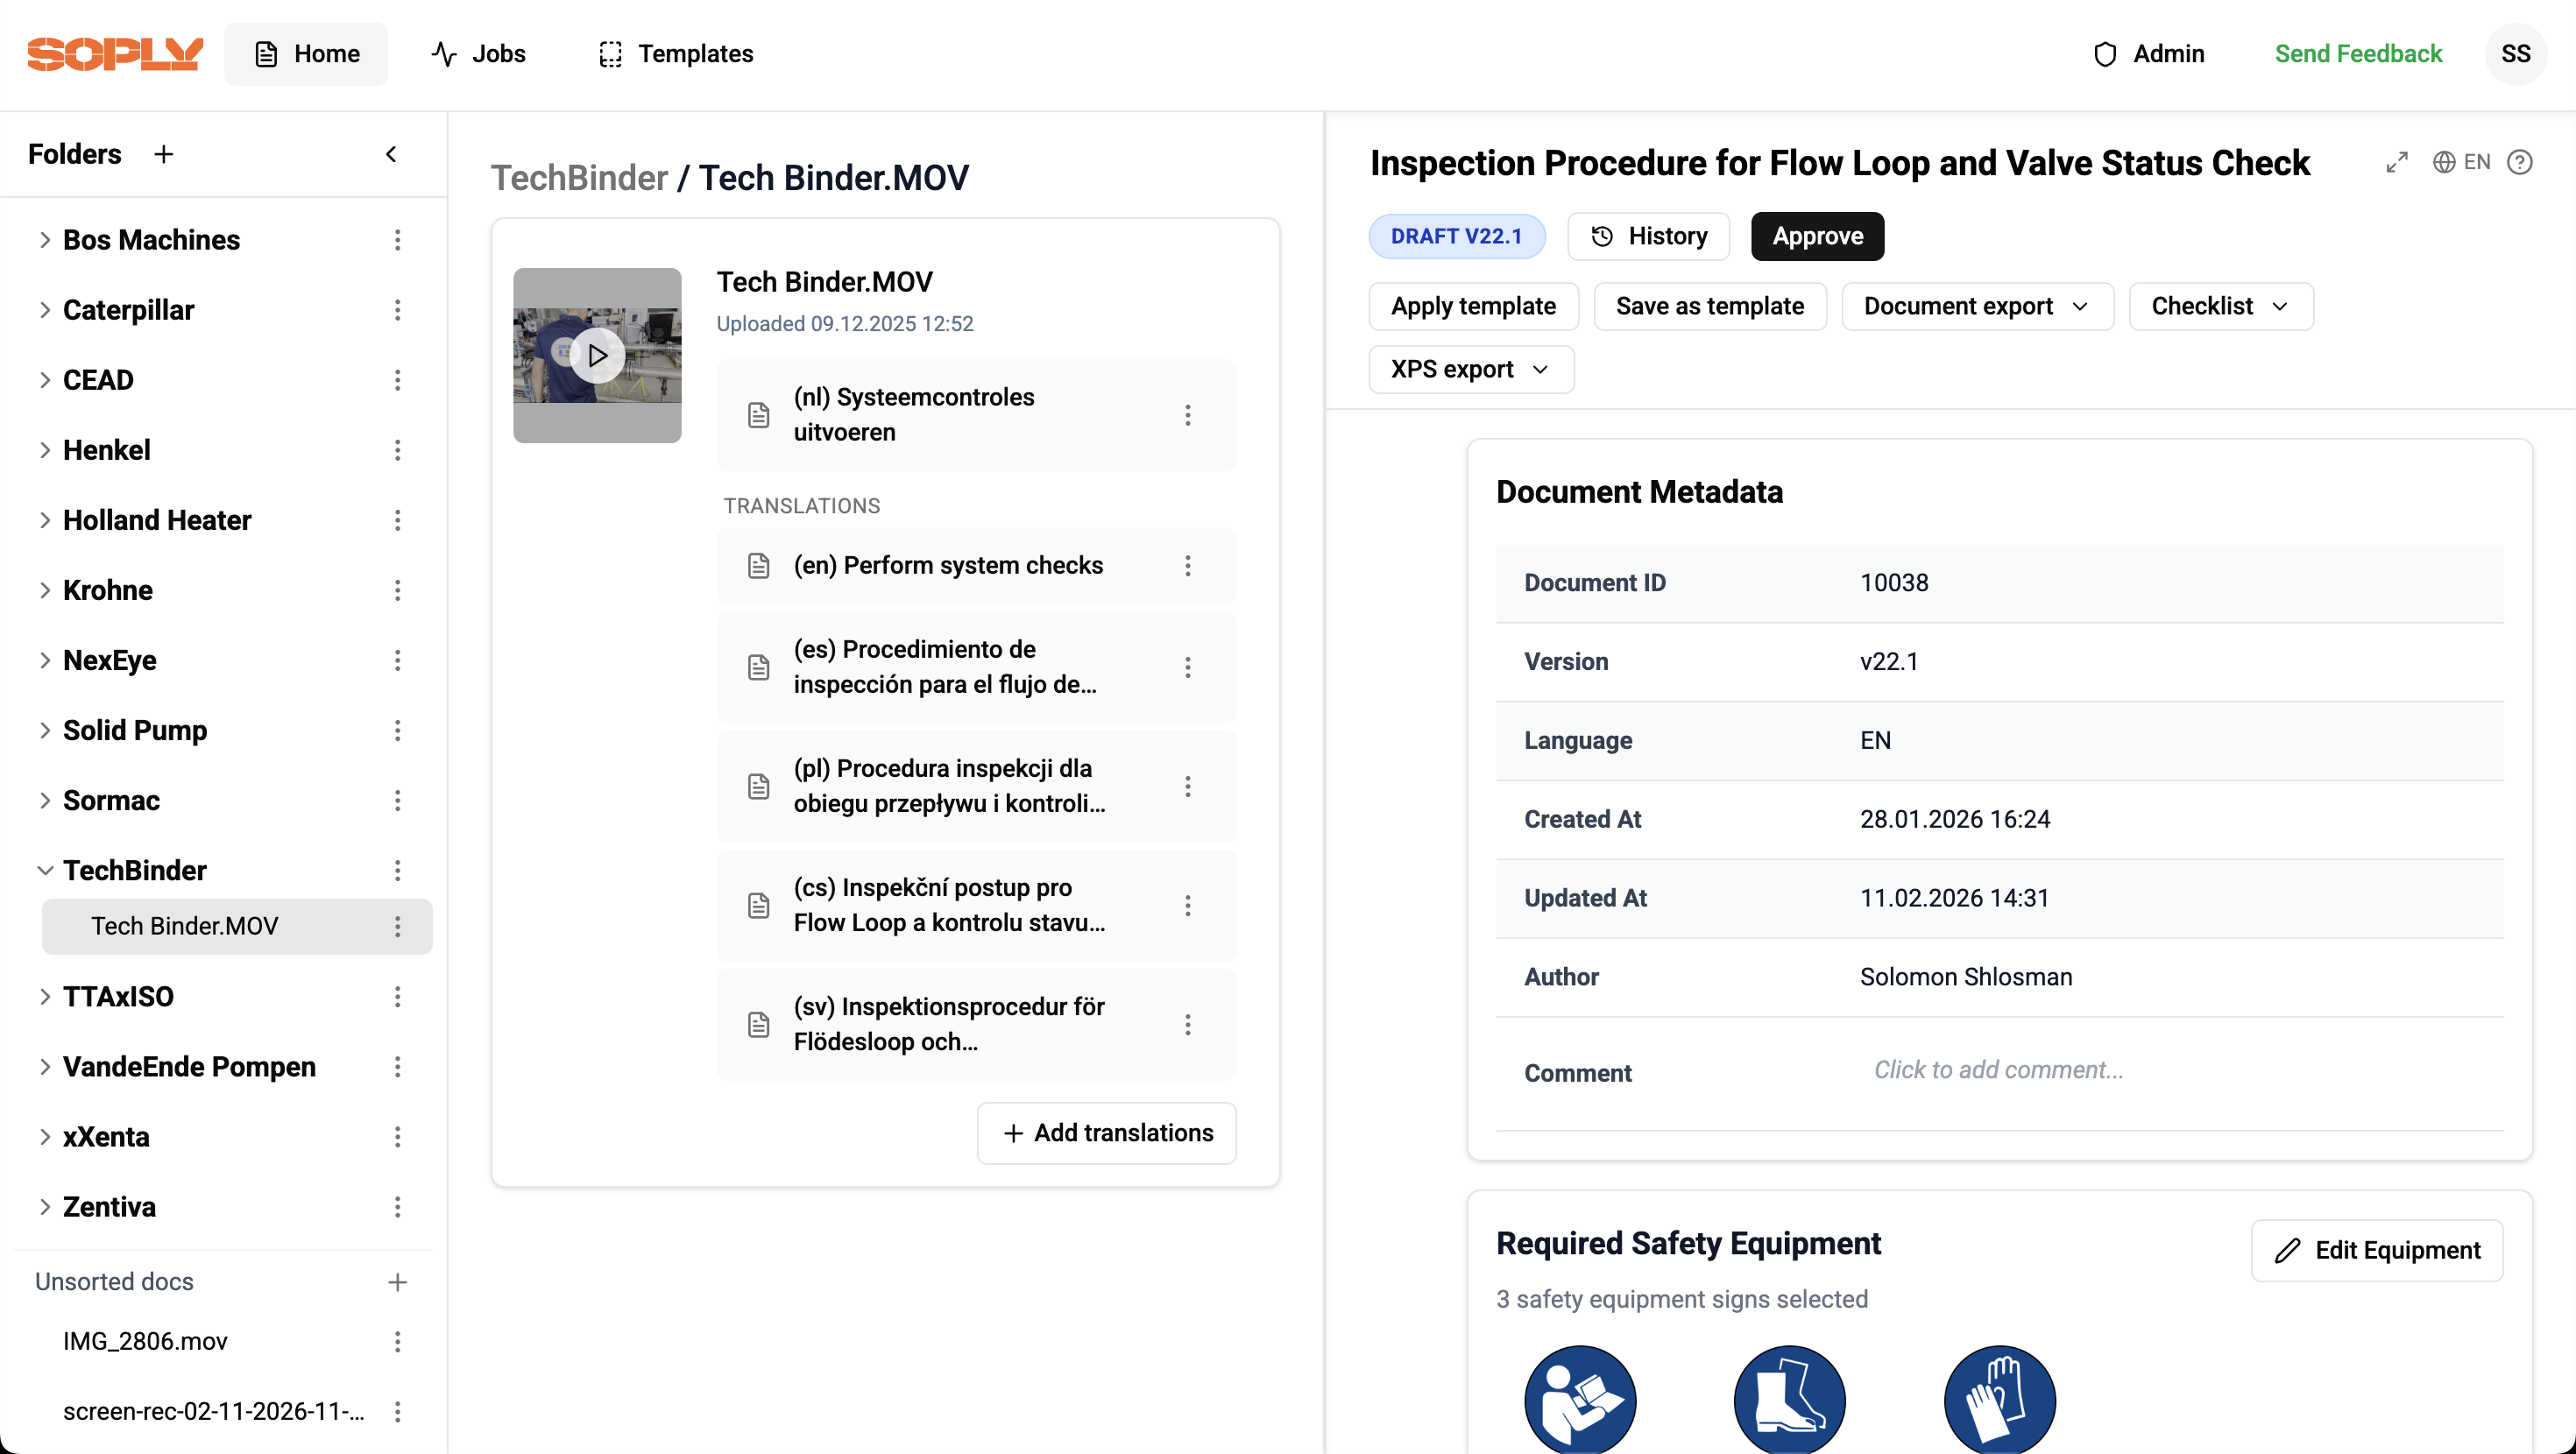Screen dimensions: 2576x1454
Task: Click Add translations button
Action: click(1106, 1133)
